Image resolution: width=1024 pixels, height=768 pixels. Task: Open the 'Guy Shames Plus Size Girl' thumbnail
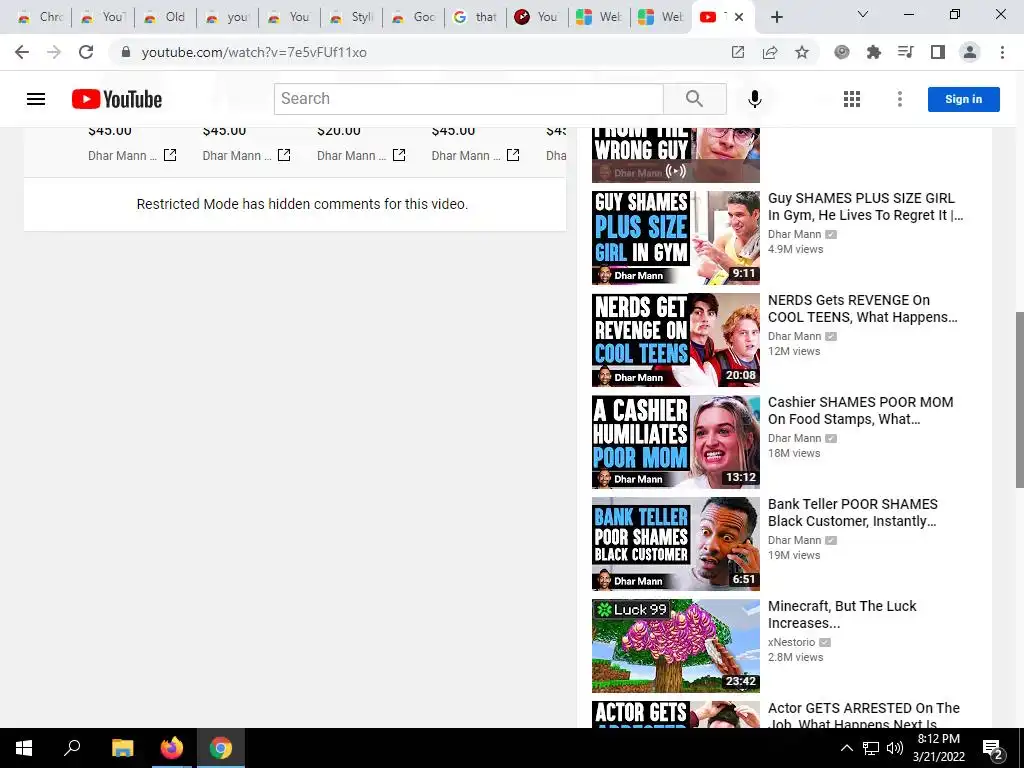tap(676, 238)
